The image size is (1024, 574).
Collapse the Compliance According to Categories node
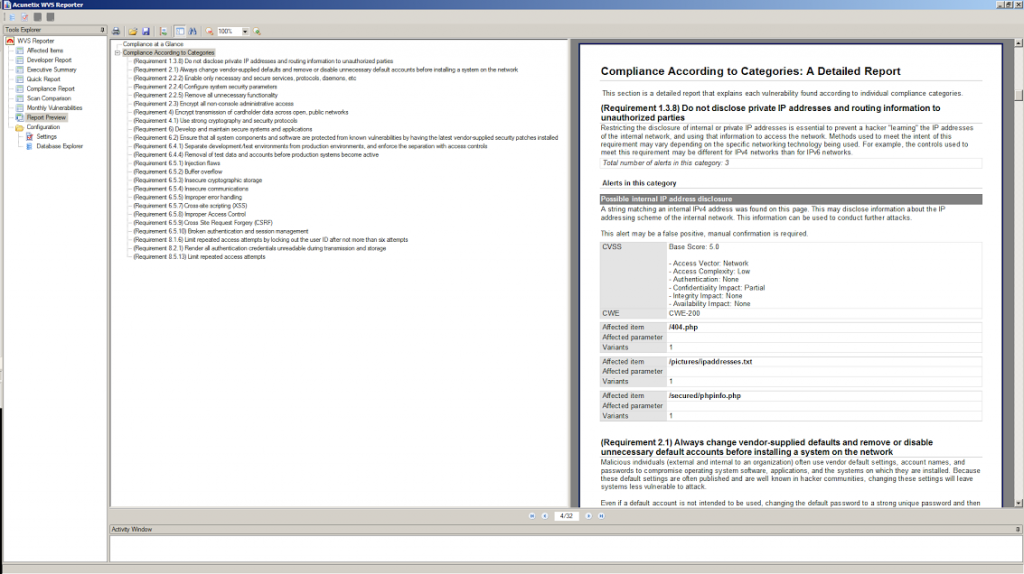(118, 53)
